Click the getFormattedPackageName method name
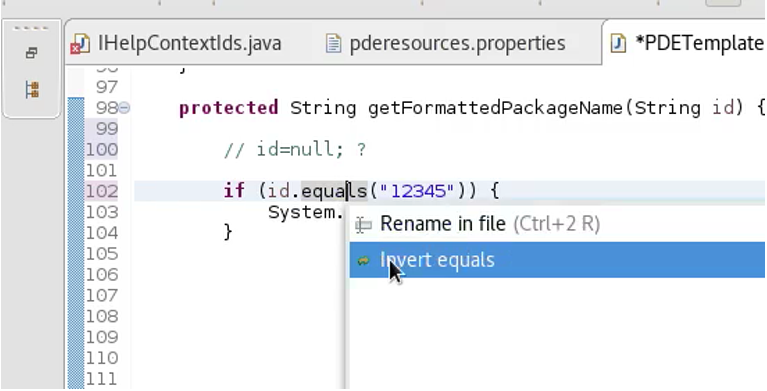Viewport: 767px width, 391px height. coord(496,108)
